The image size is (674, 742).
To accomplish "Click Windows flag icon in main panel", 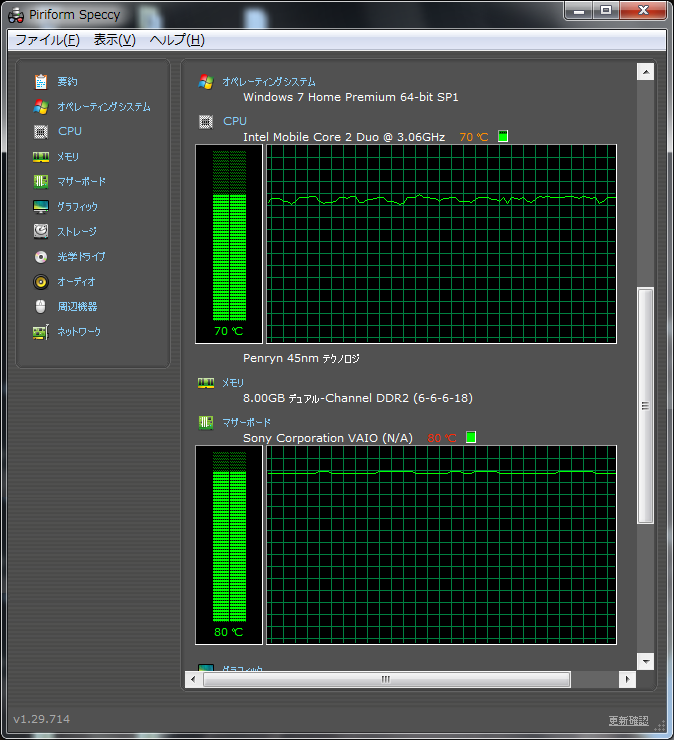I will point(205,82).
